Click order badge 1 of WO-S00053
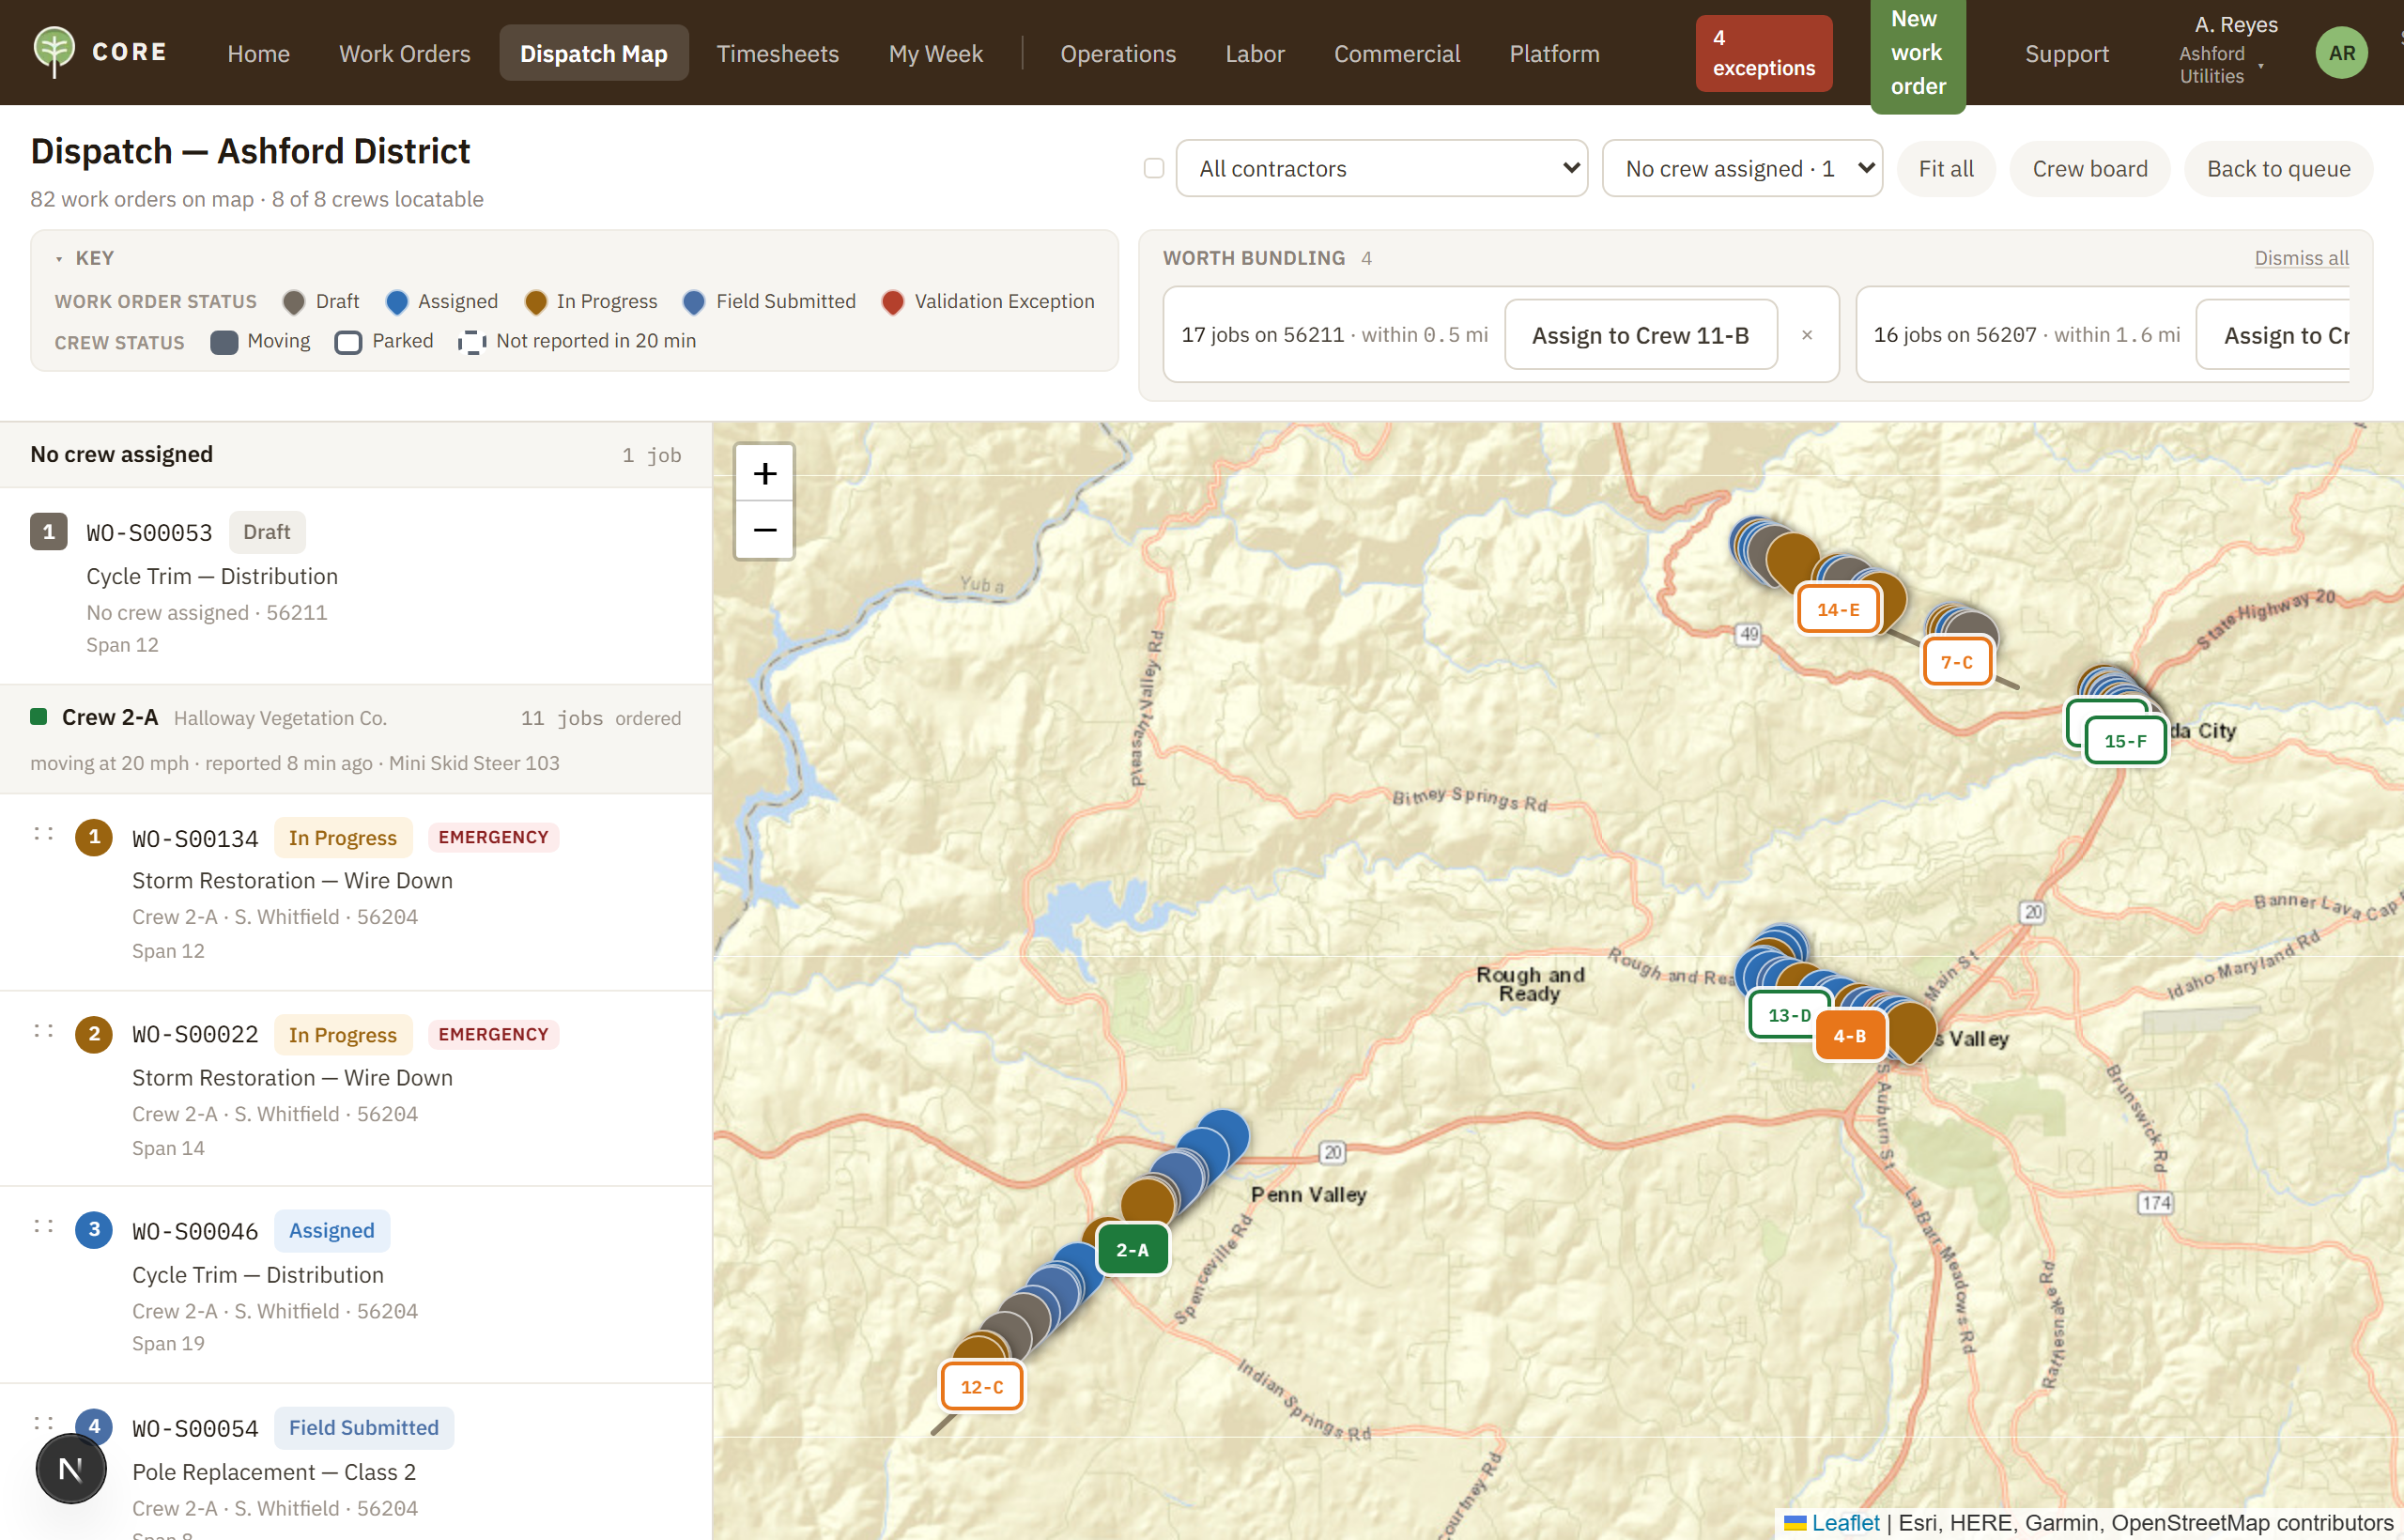The width and height of the screenshot is (2404, 1540). pyautogui.click(x=49, y=532)
